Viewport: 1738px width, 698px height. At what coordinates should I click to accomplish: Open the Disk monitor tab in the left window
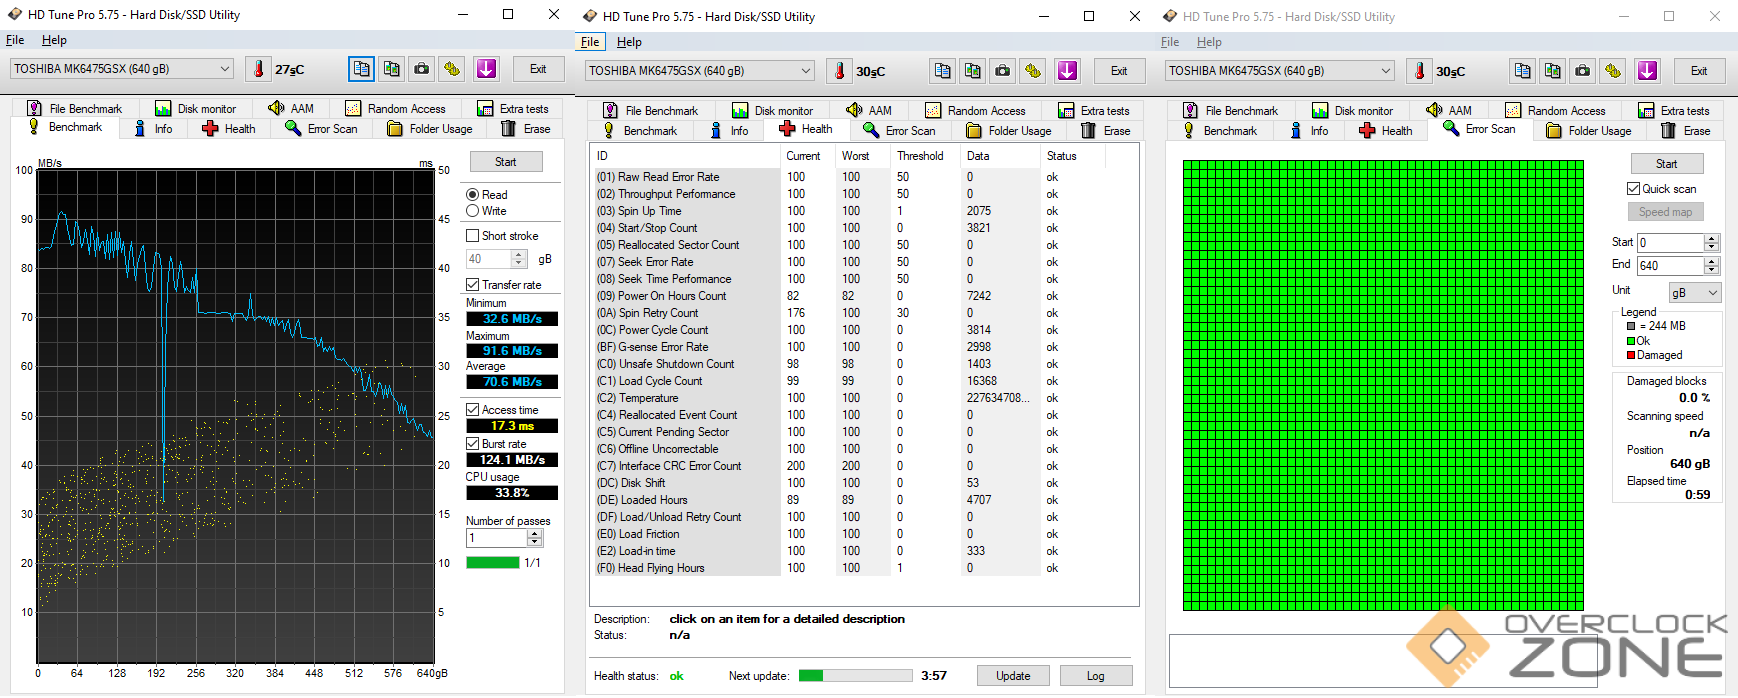coord(196,109)
